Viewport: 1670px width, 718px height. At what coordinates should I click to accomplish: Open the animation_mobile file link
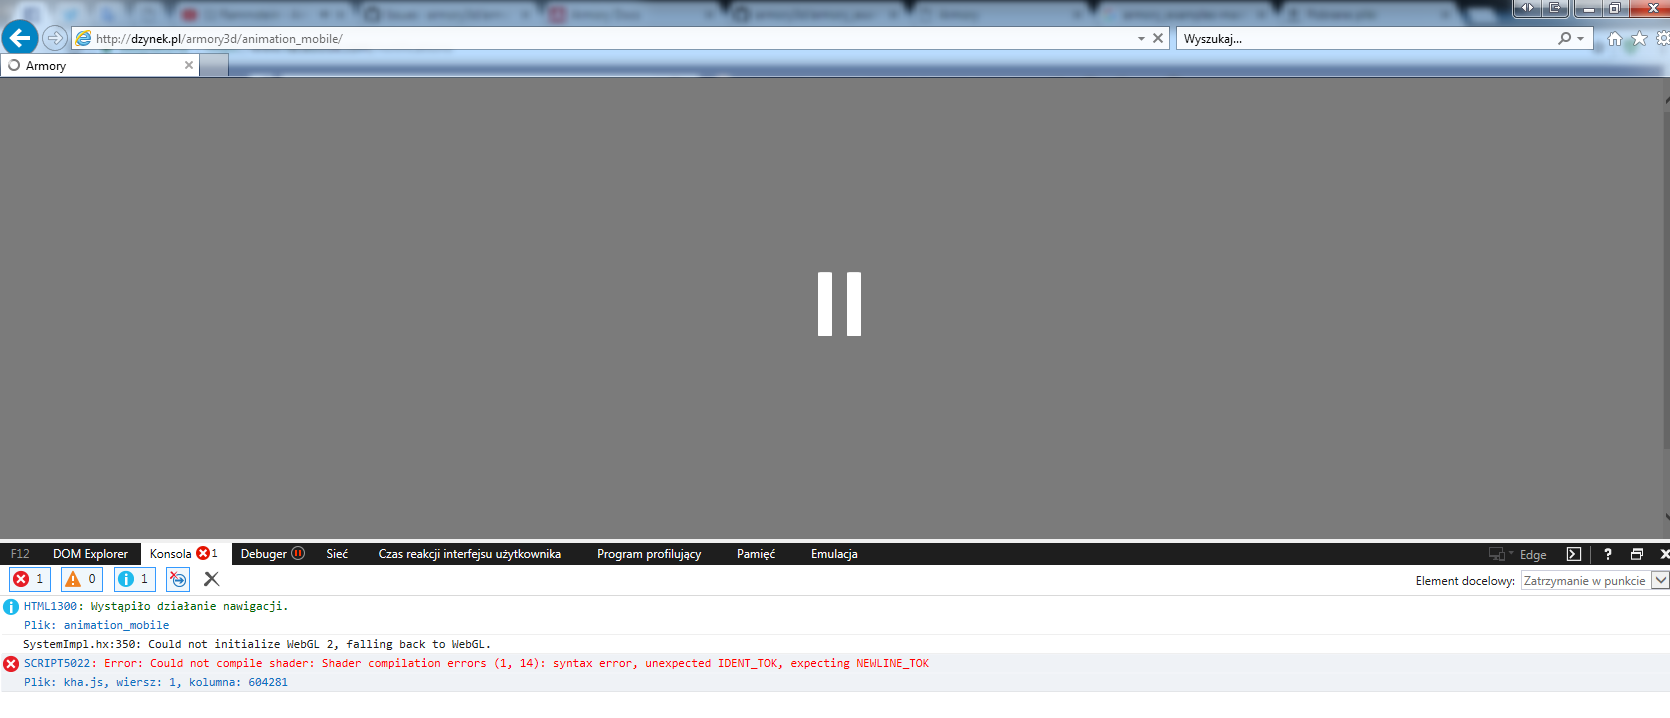(116, 625)
